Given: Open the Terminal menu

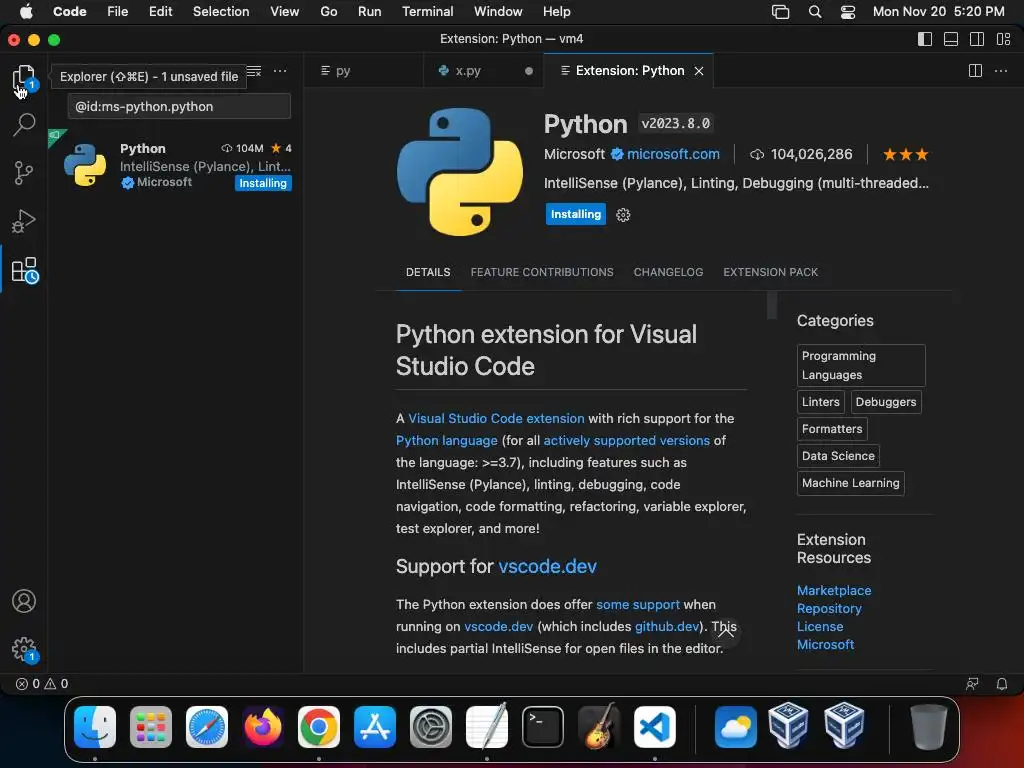Looking at the screenshot, I should (x=427, y=12).
